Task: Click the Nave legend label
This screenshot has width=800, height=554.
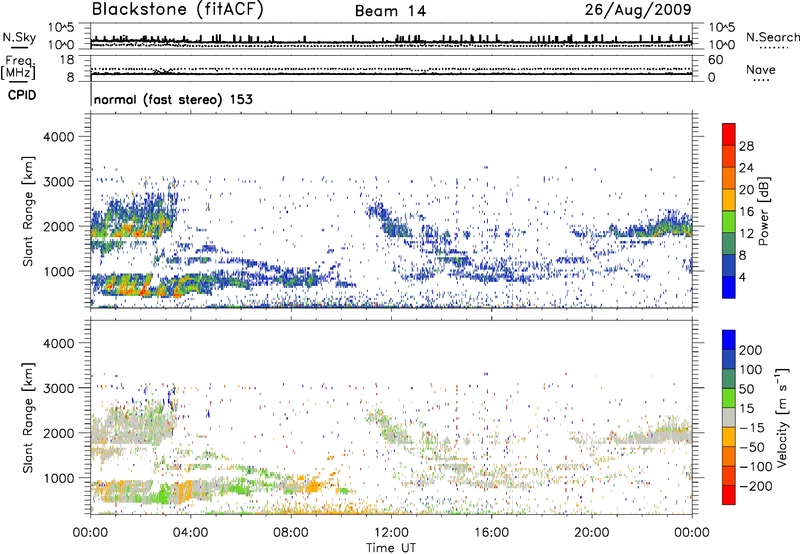Action: tap(761, 70)
